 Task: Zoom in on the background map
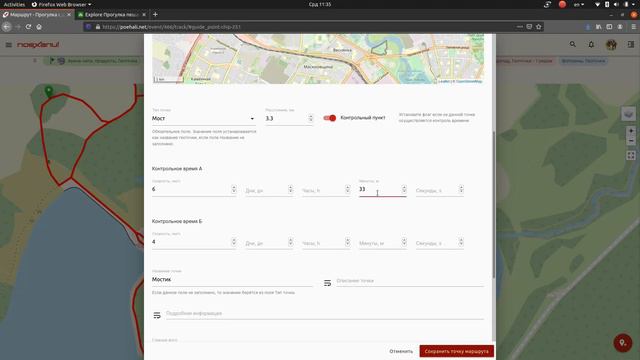click(631, 131)
